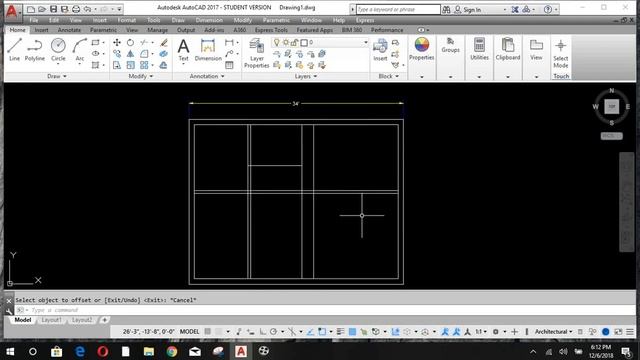Expand the Block panel

[x=388, y=76]
